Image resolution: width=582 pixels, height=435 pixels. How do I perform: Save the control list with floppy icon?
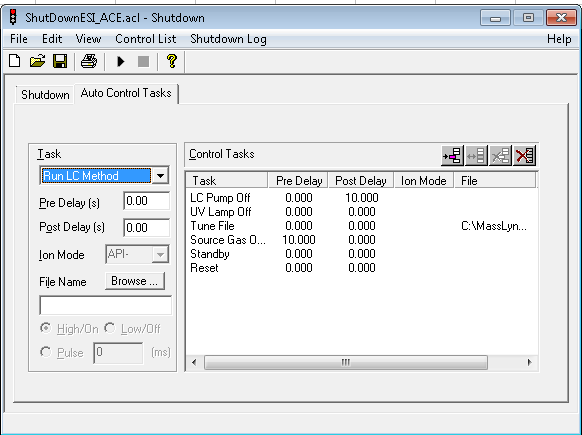click(60, 61)
